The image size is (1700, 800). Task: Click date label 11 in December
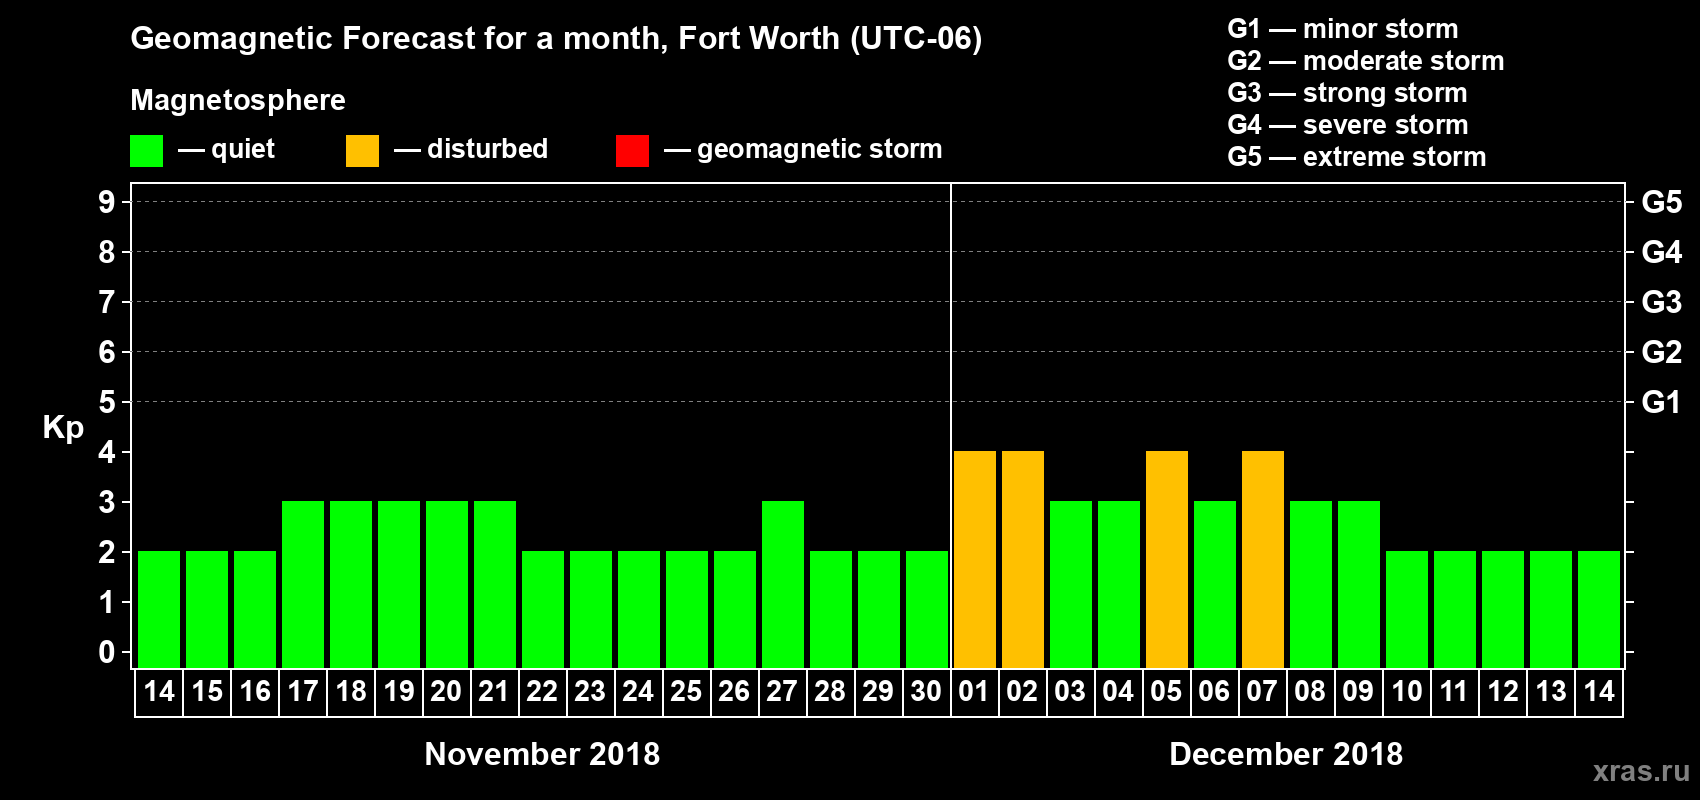click(x=1455, y=692)
